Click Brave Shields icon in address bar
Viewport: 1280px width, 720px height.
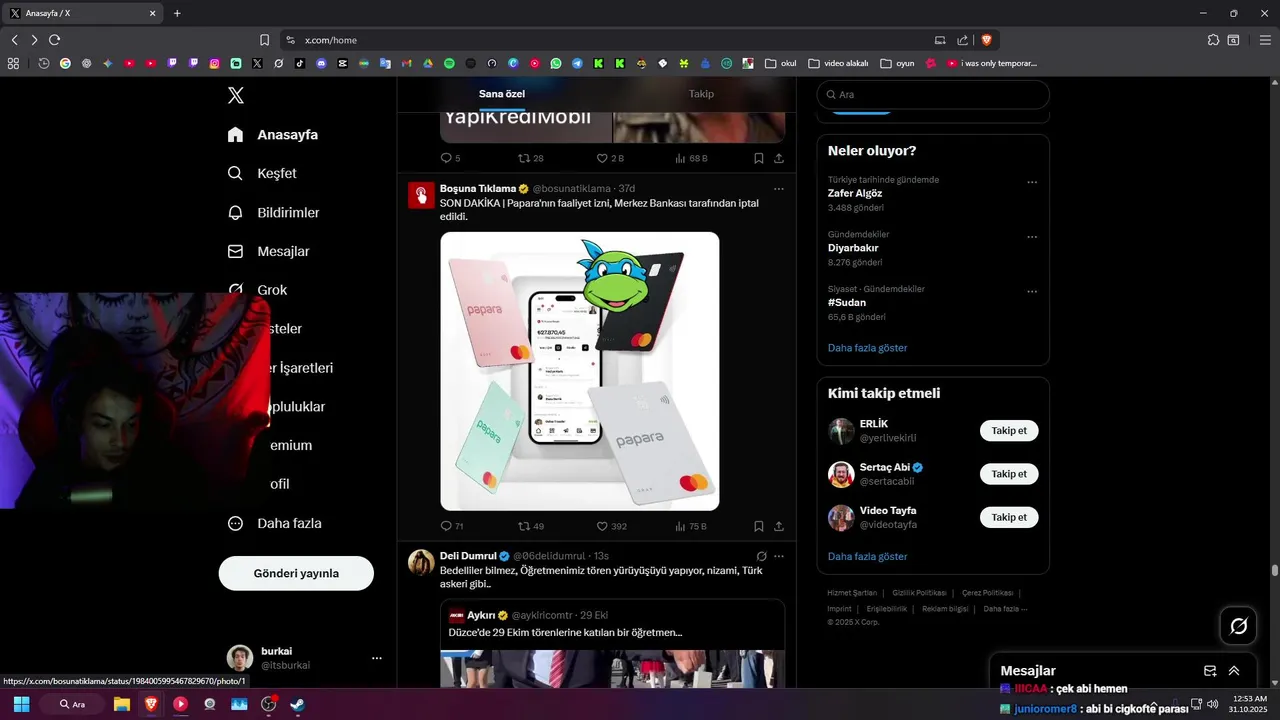click(x=986, y=40)
